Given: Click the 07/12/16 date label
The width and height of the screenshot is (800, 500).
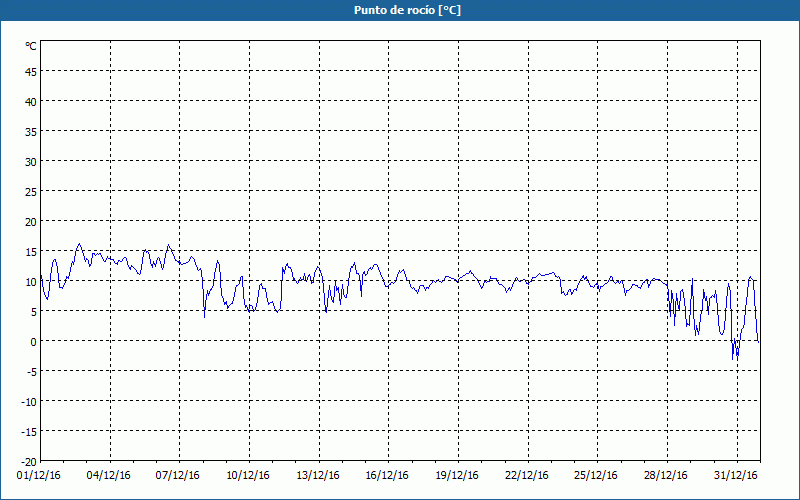Looking at the screenshot, I should click(178, 476).
